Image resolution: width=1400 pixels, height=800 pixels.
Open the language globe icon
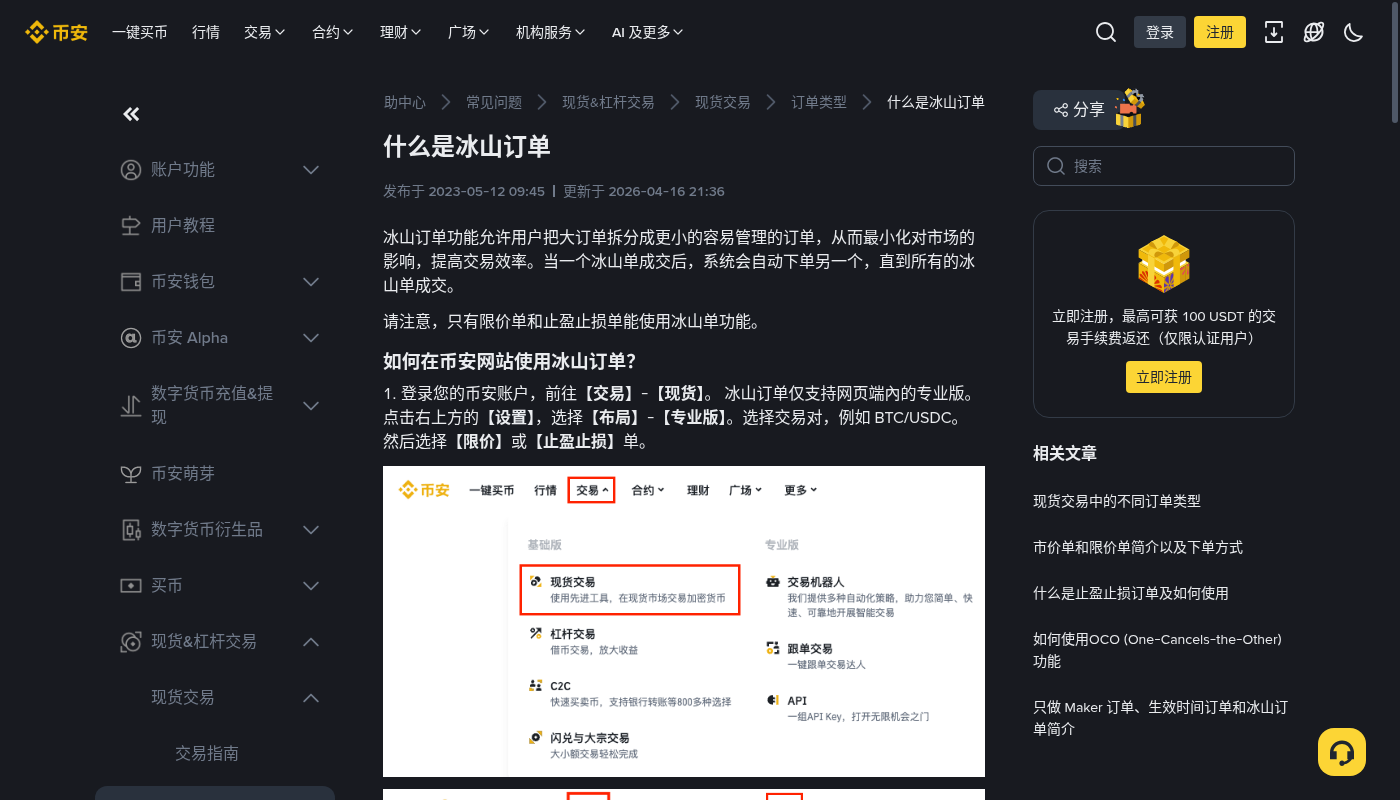click(x=1314, y=32)
